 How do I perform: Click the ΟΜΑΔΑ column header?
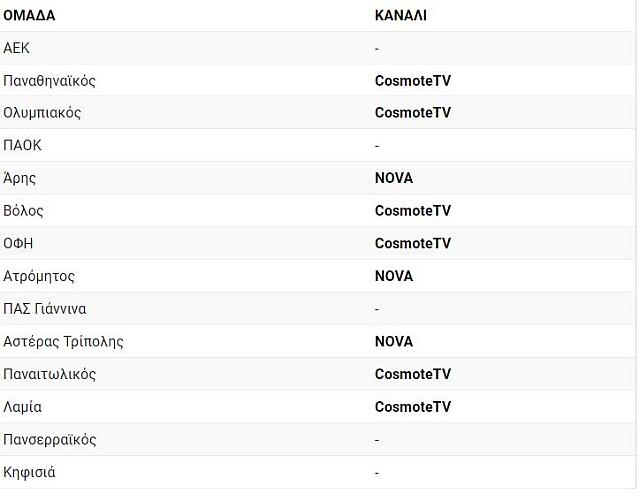(x=29, y=16)
